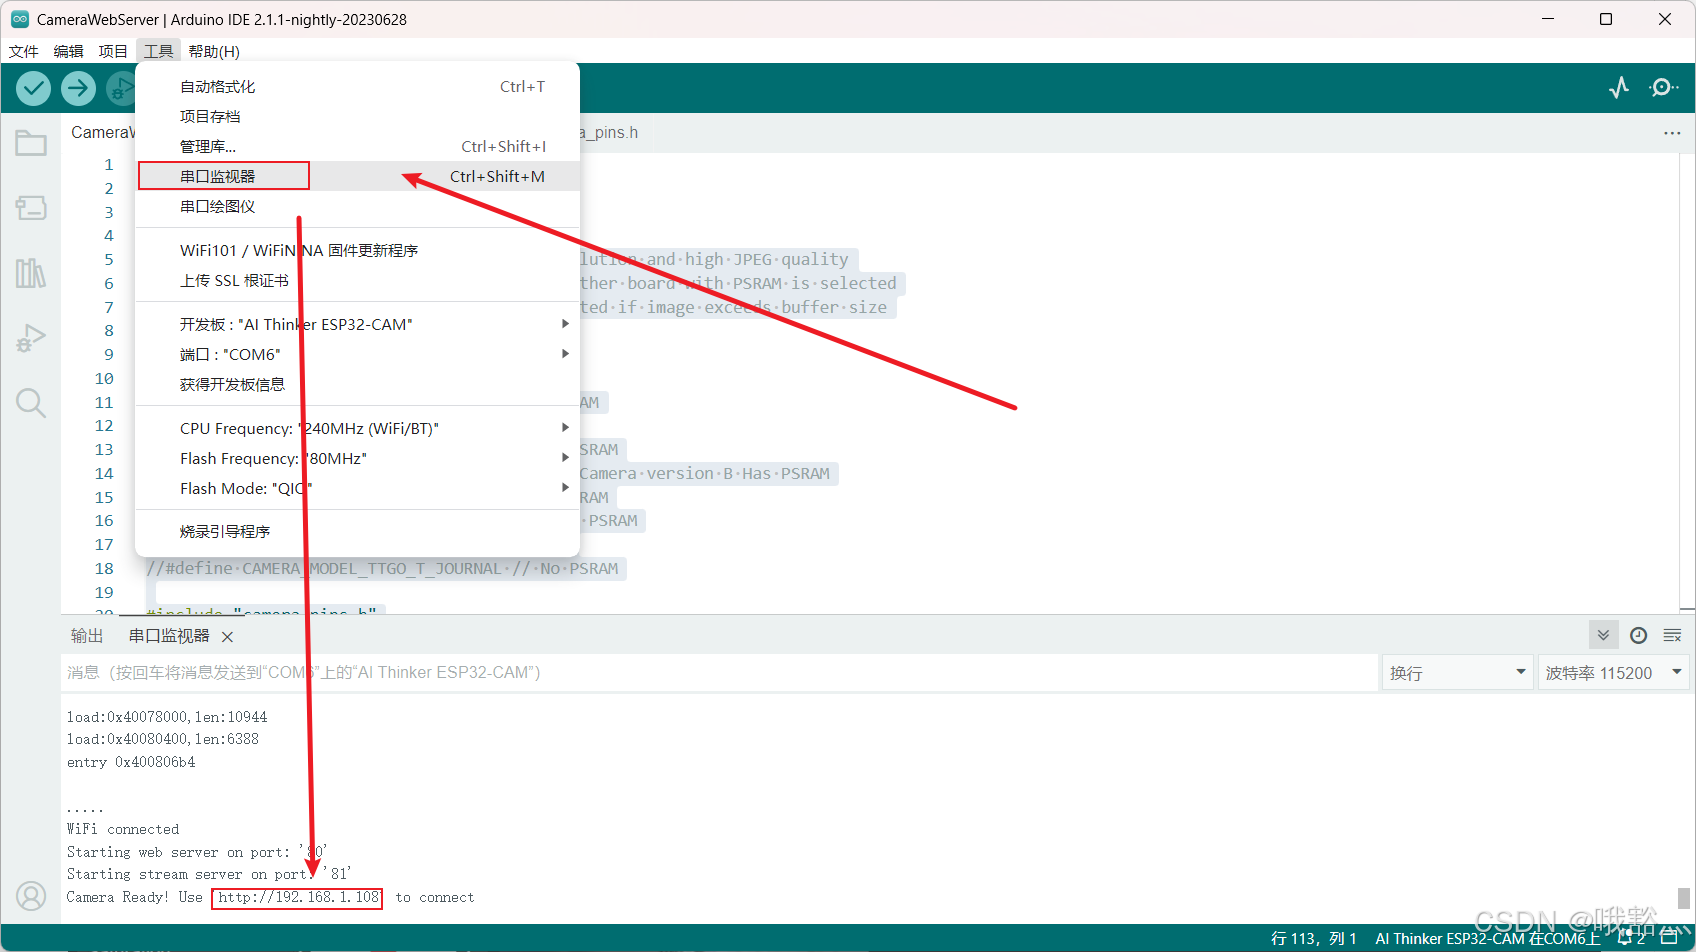
Task: Open the Sketchbook folder sidebar icon
Action: 31,143
